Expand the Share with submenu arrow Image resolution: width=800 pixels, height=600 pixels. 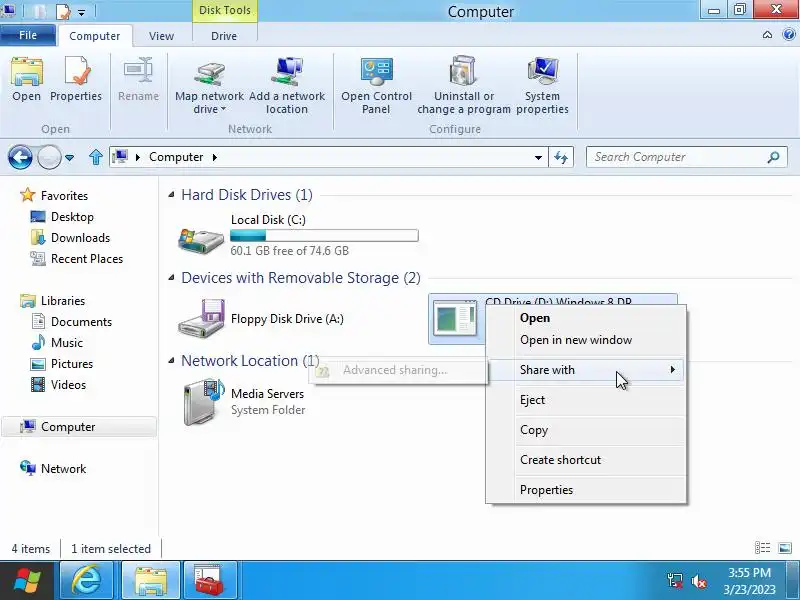pyautogui.click(x=672, y=369)
